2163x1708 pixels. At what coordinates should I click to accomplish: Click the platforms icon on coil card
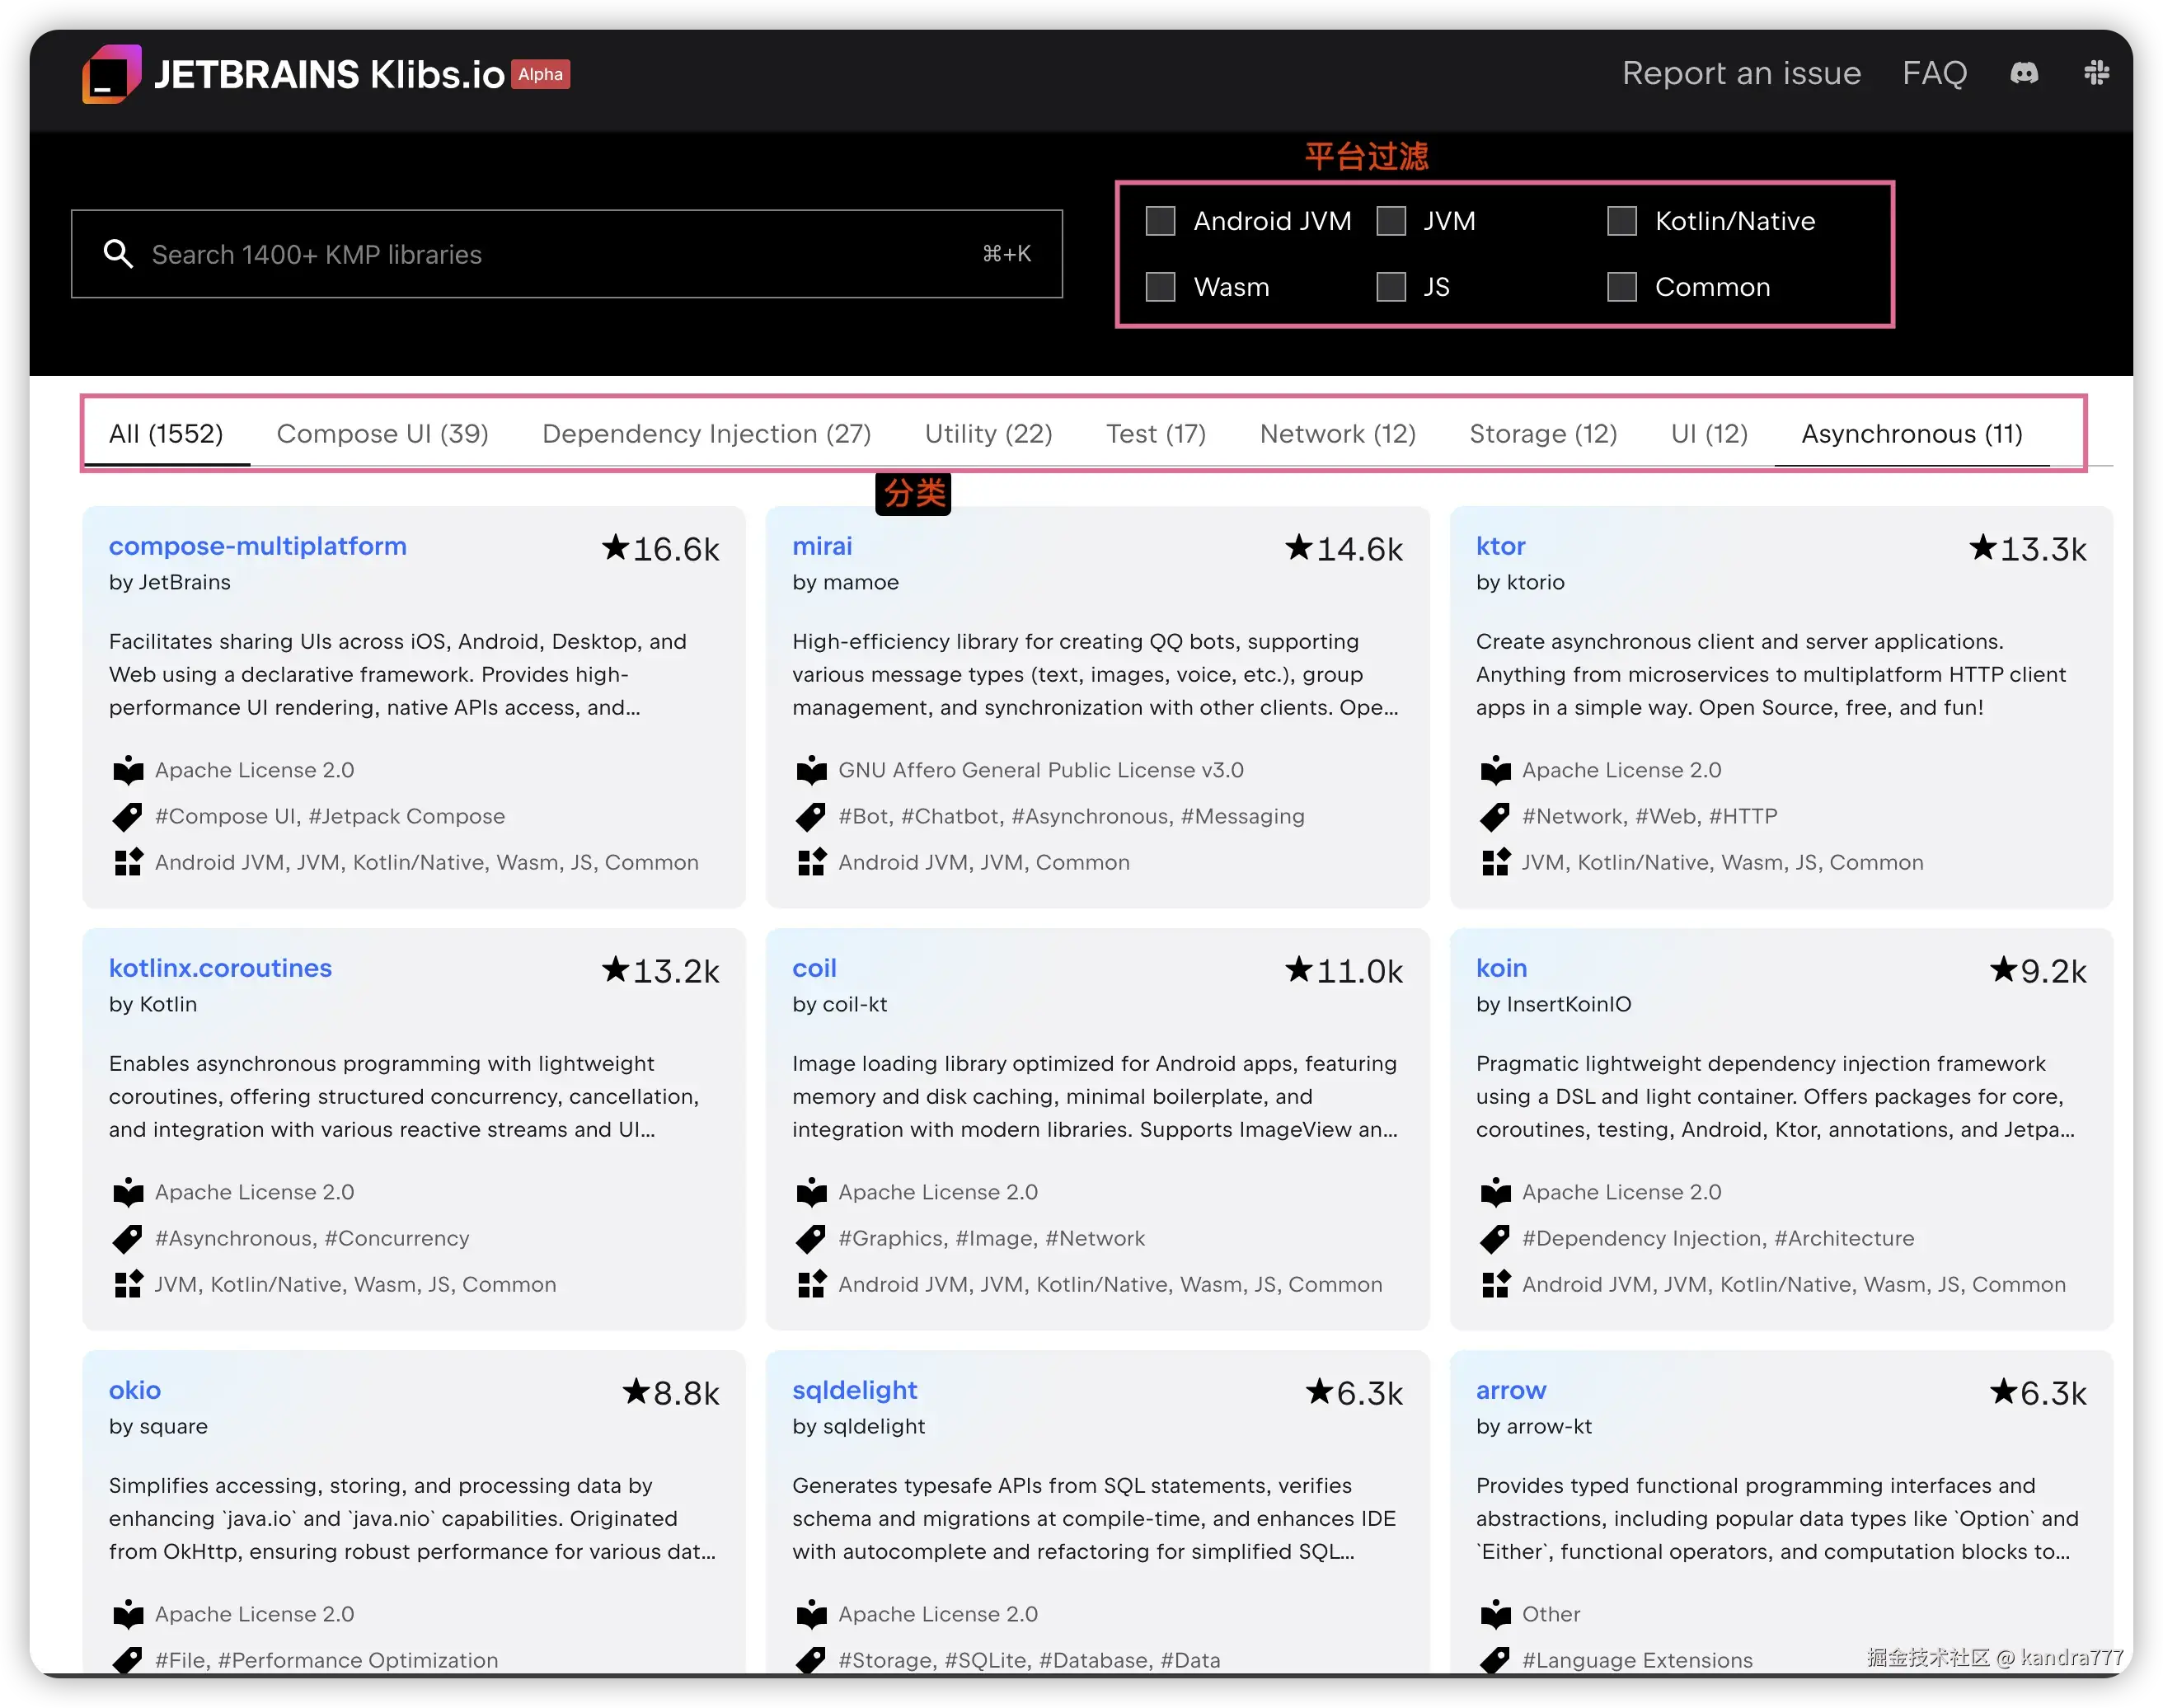(x=811, y=1284)
